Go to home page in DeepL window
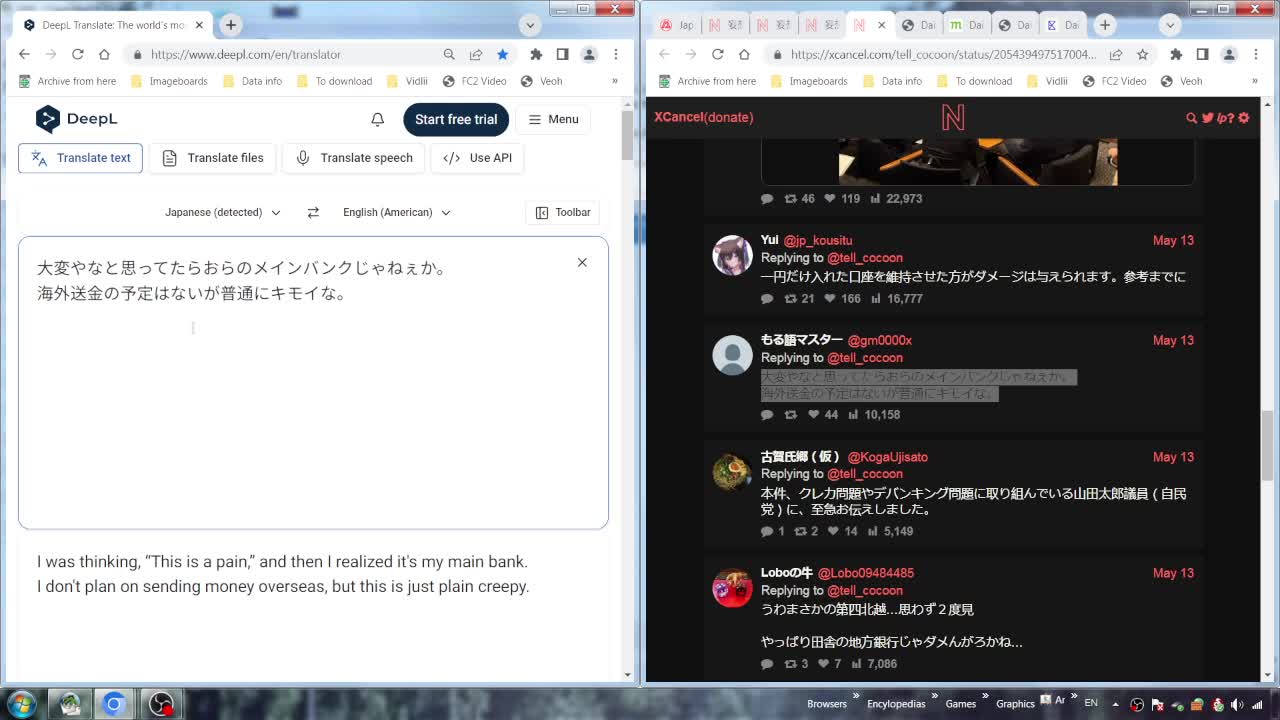This screenshot has width=1280, height=720. [x=104, y=54]
